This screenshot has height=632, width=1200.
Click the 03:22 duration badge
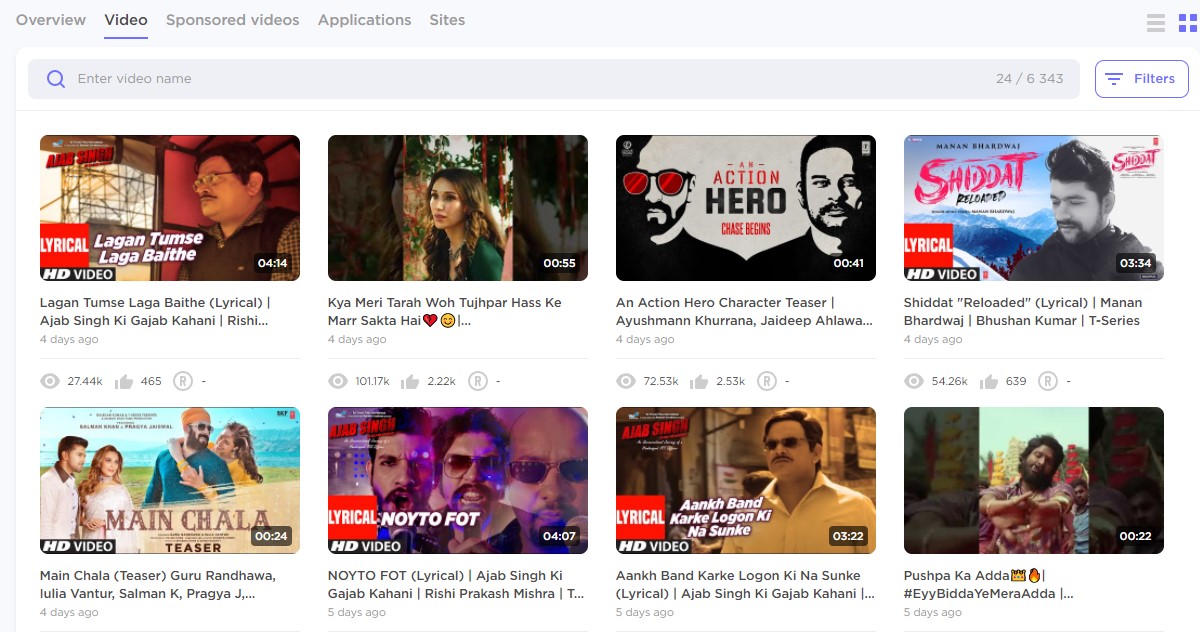click(x=848, y=536)
